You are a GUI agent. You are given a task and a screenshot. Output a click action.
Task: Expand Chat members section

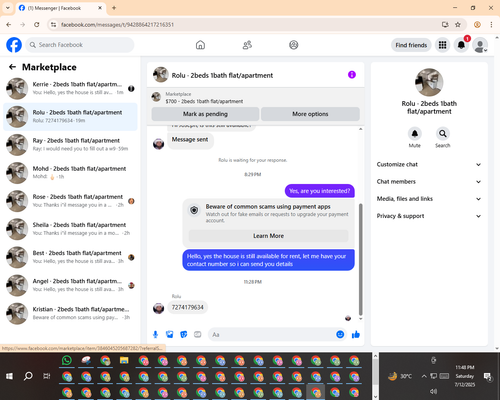click(429, 182)
